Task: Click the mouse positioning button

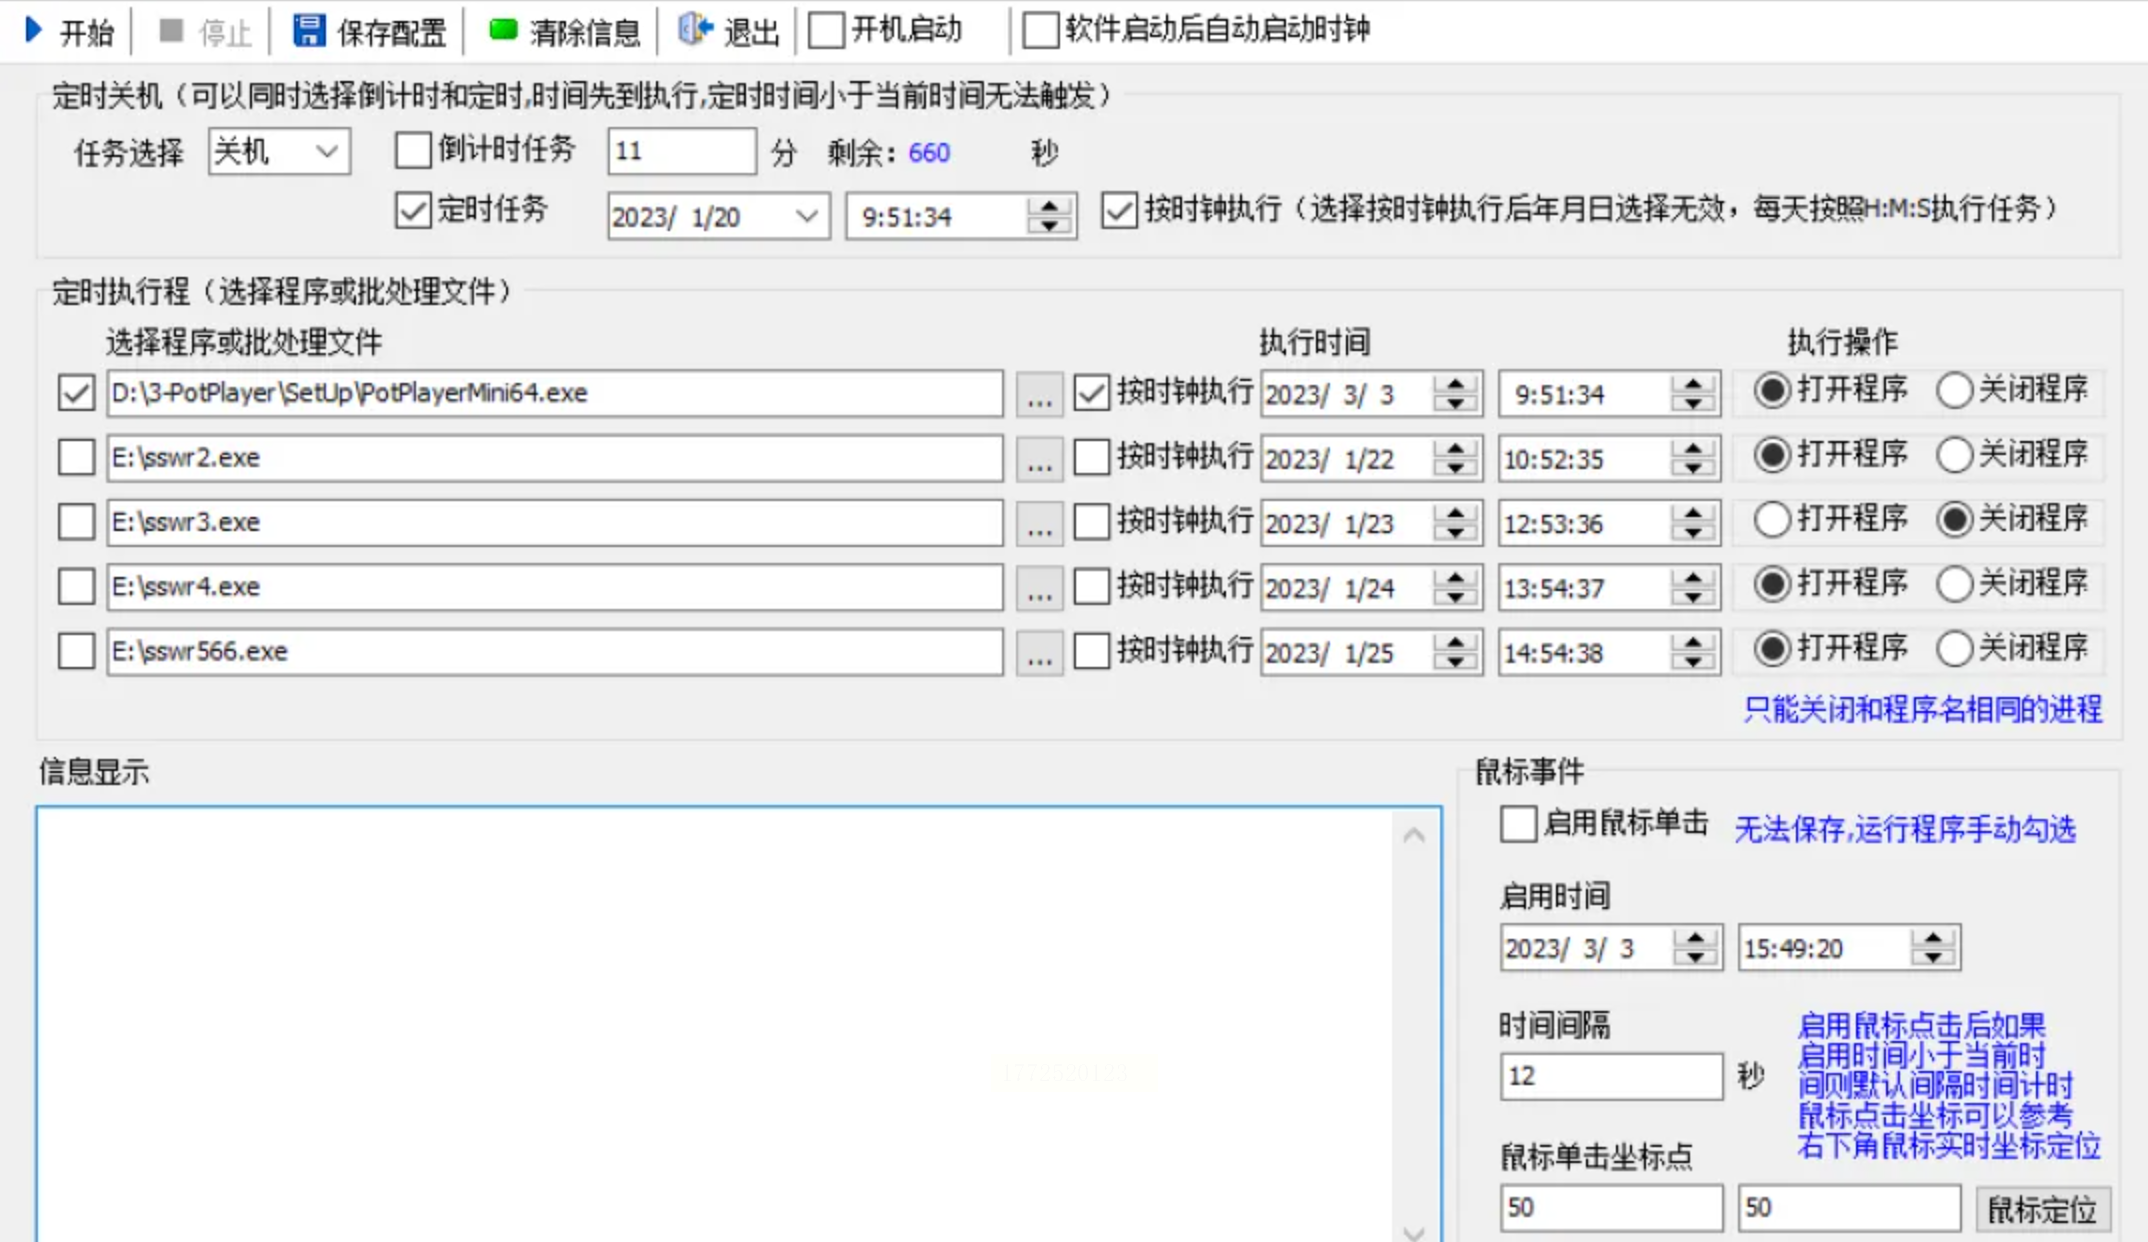Action: (x=2041, y=1209)
